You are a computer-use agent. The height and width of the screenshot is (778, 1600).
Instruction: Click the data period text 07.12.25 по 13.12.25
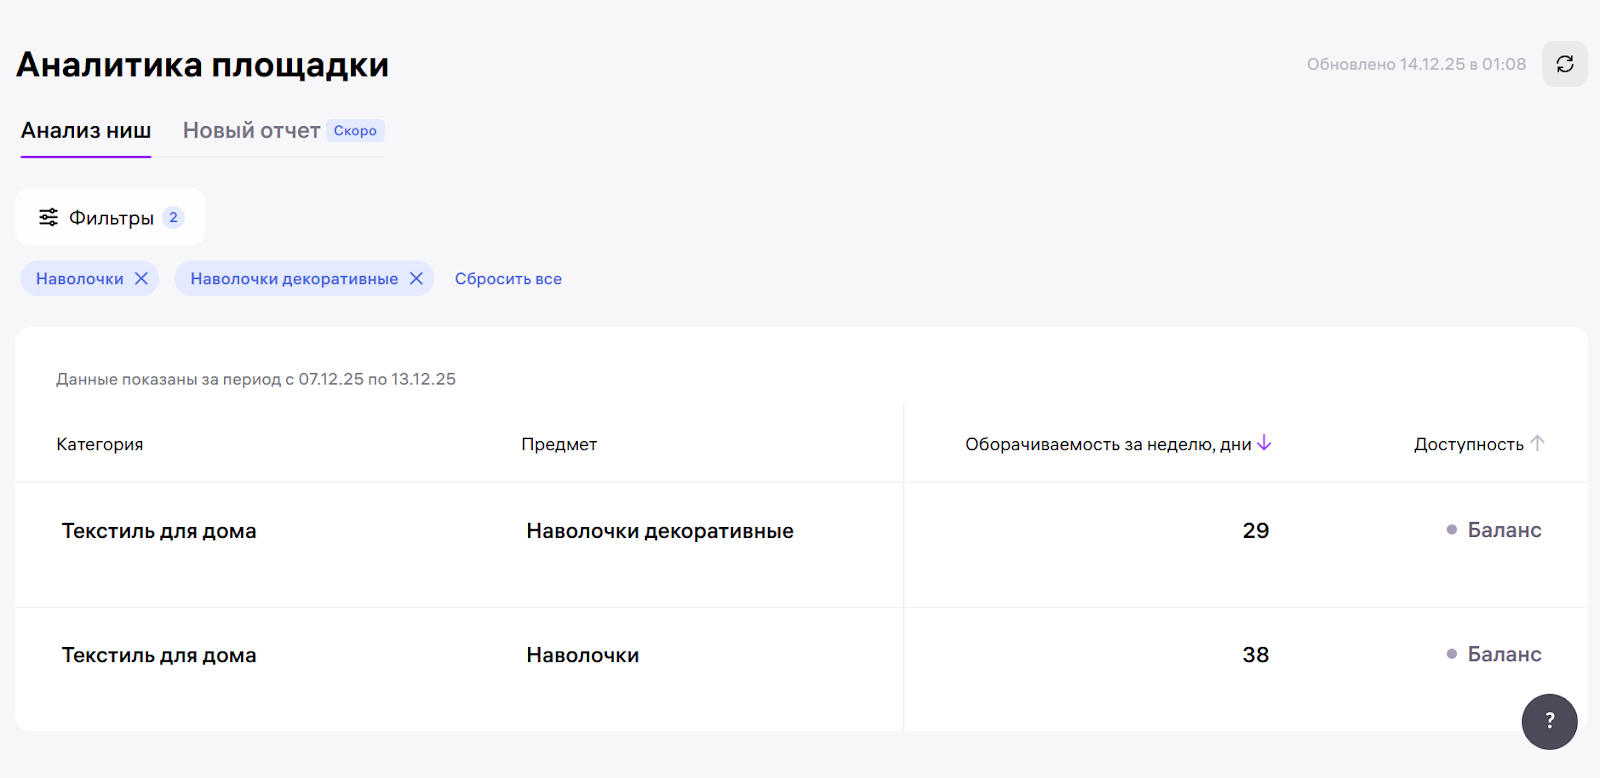pyautogui.click(x=377, y=379)
